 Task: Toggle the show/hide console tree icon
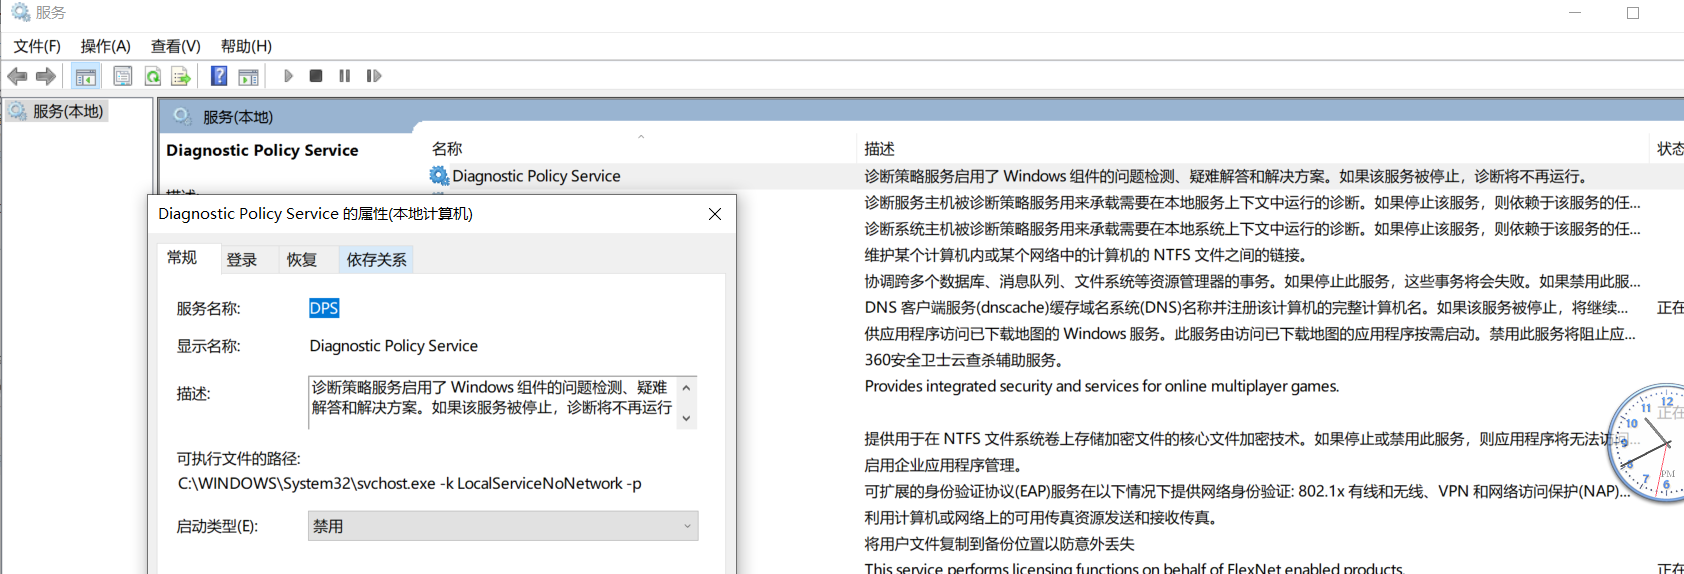pos(86,76)
